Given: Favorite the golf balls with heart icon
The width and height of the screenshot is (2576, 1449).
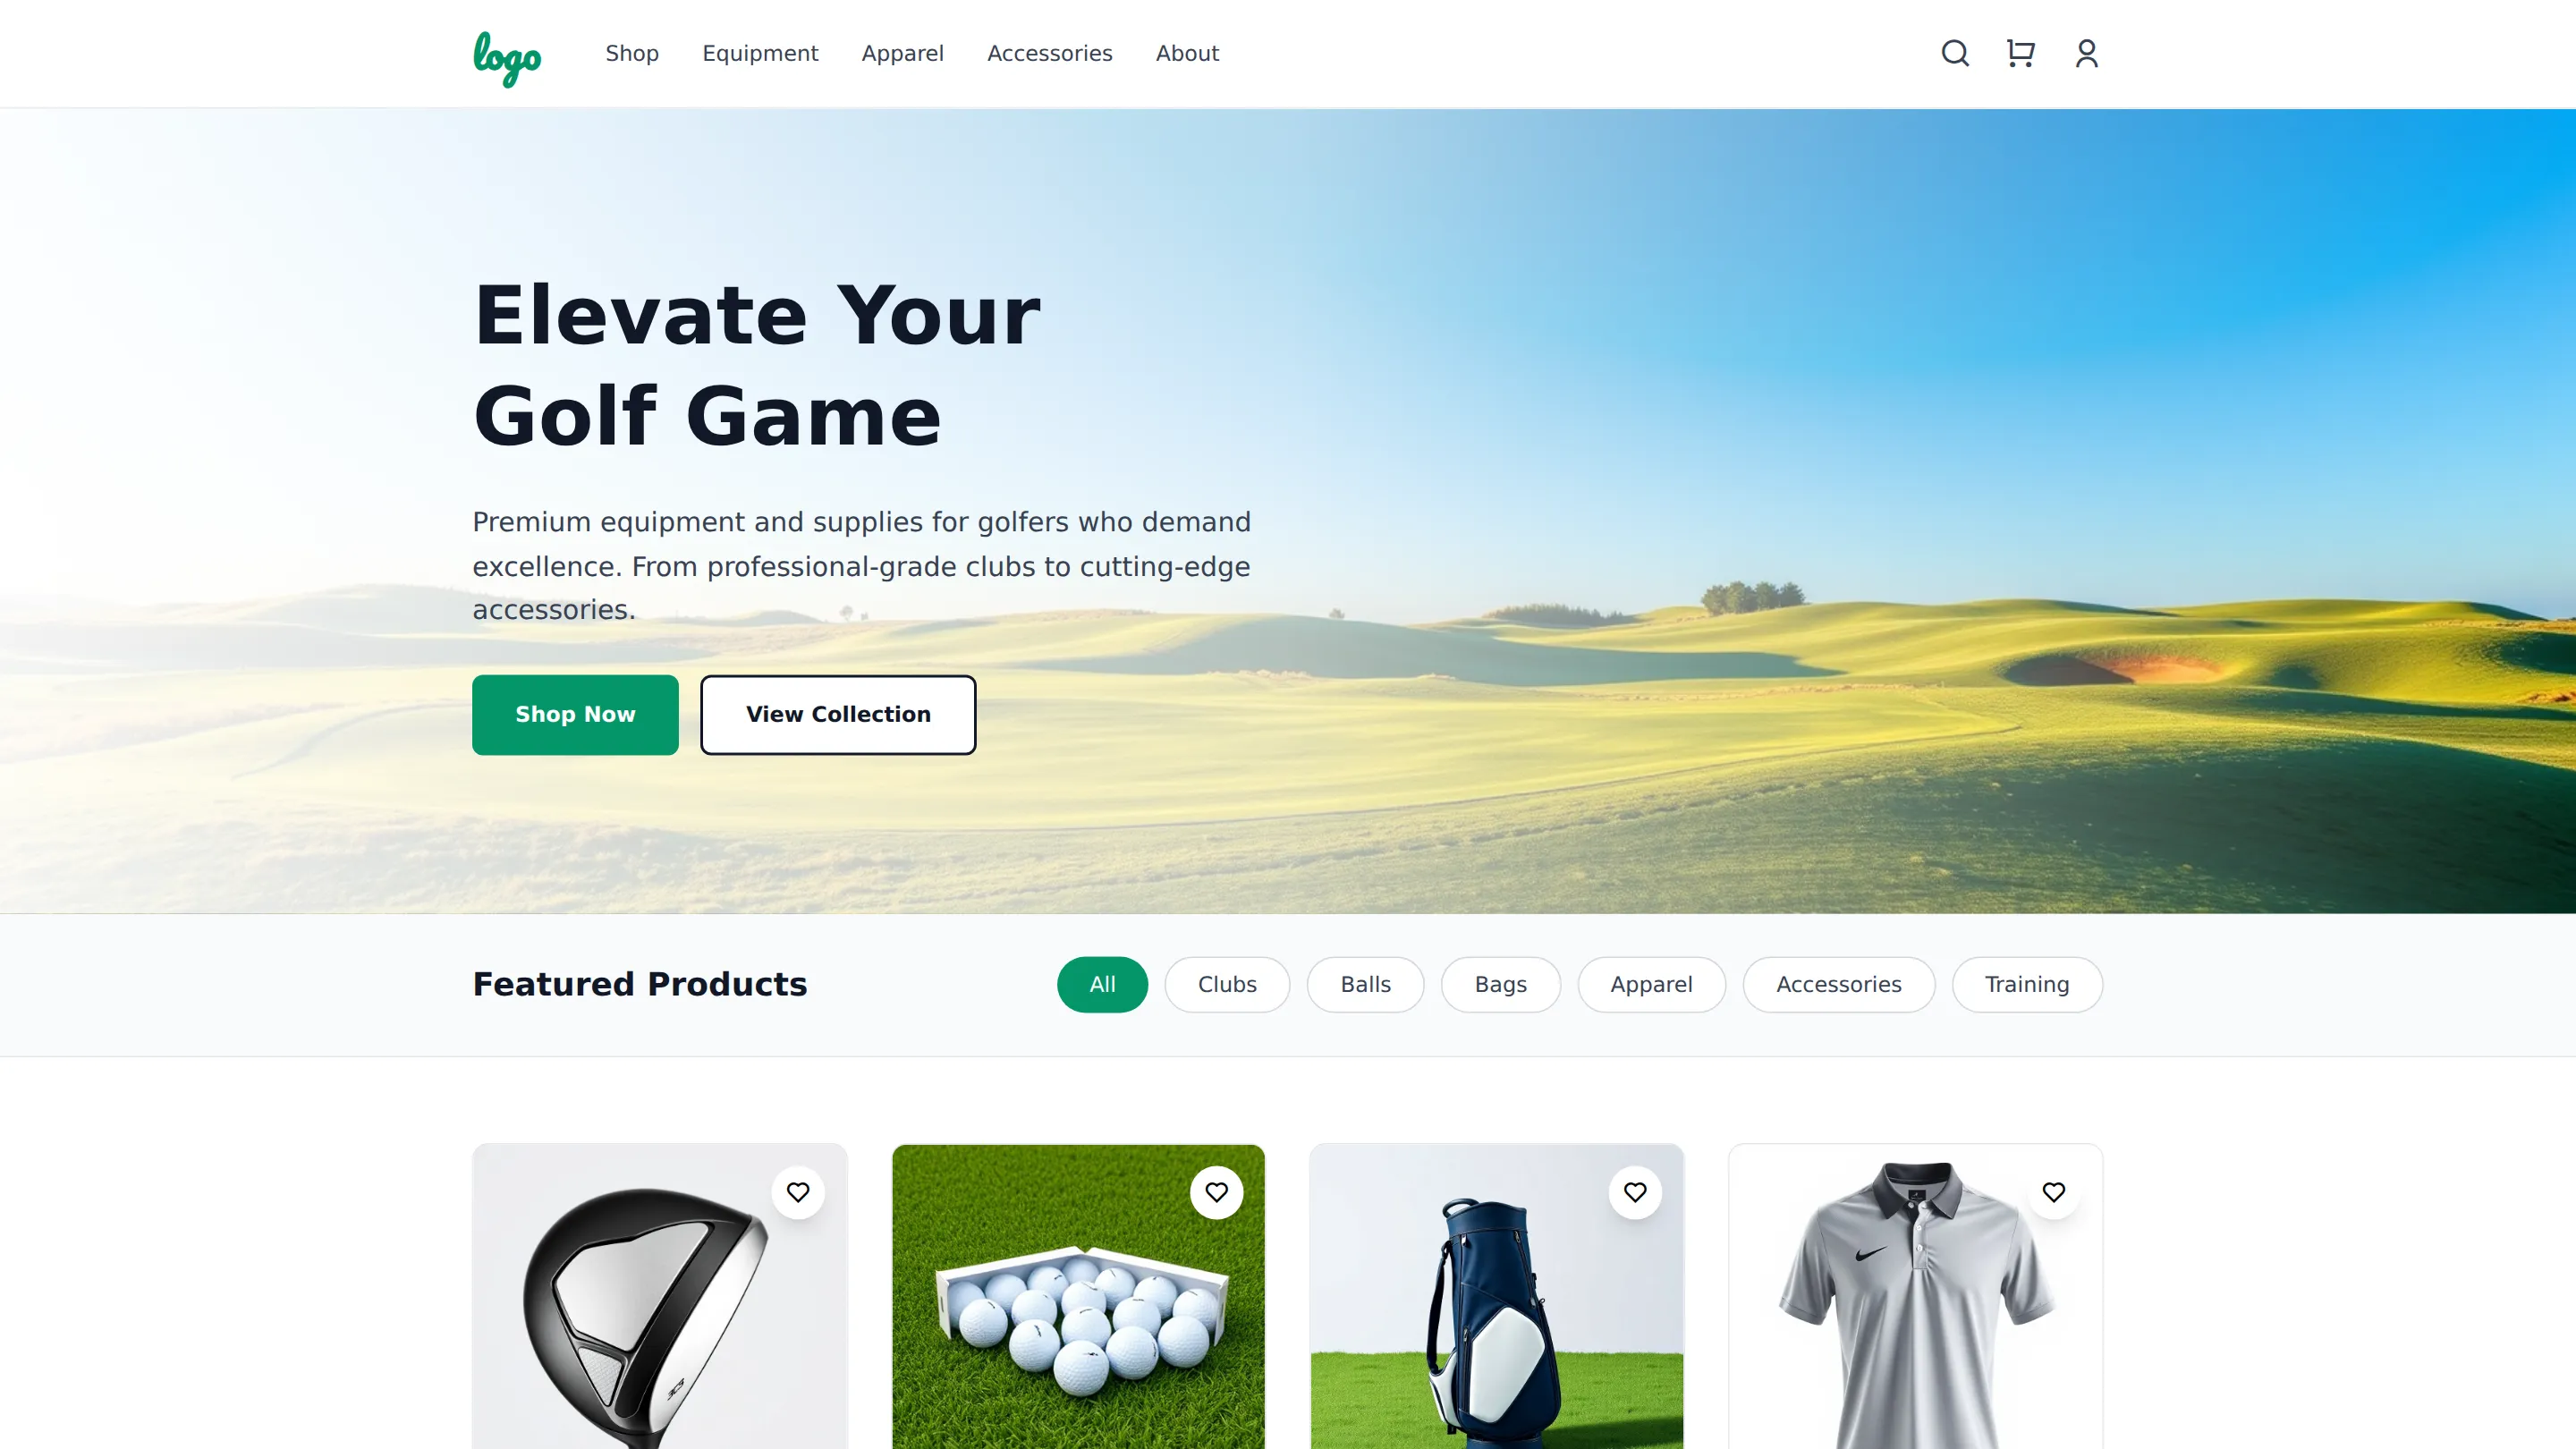Looking at the screenshot, I should tap(1216, 1192).
